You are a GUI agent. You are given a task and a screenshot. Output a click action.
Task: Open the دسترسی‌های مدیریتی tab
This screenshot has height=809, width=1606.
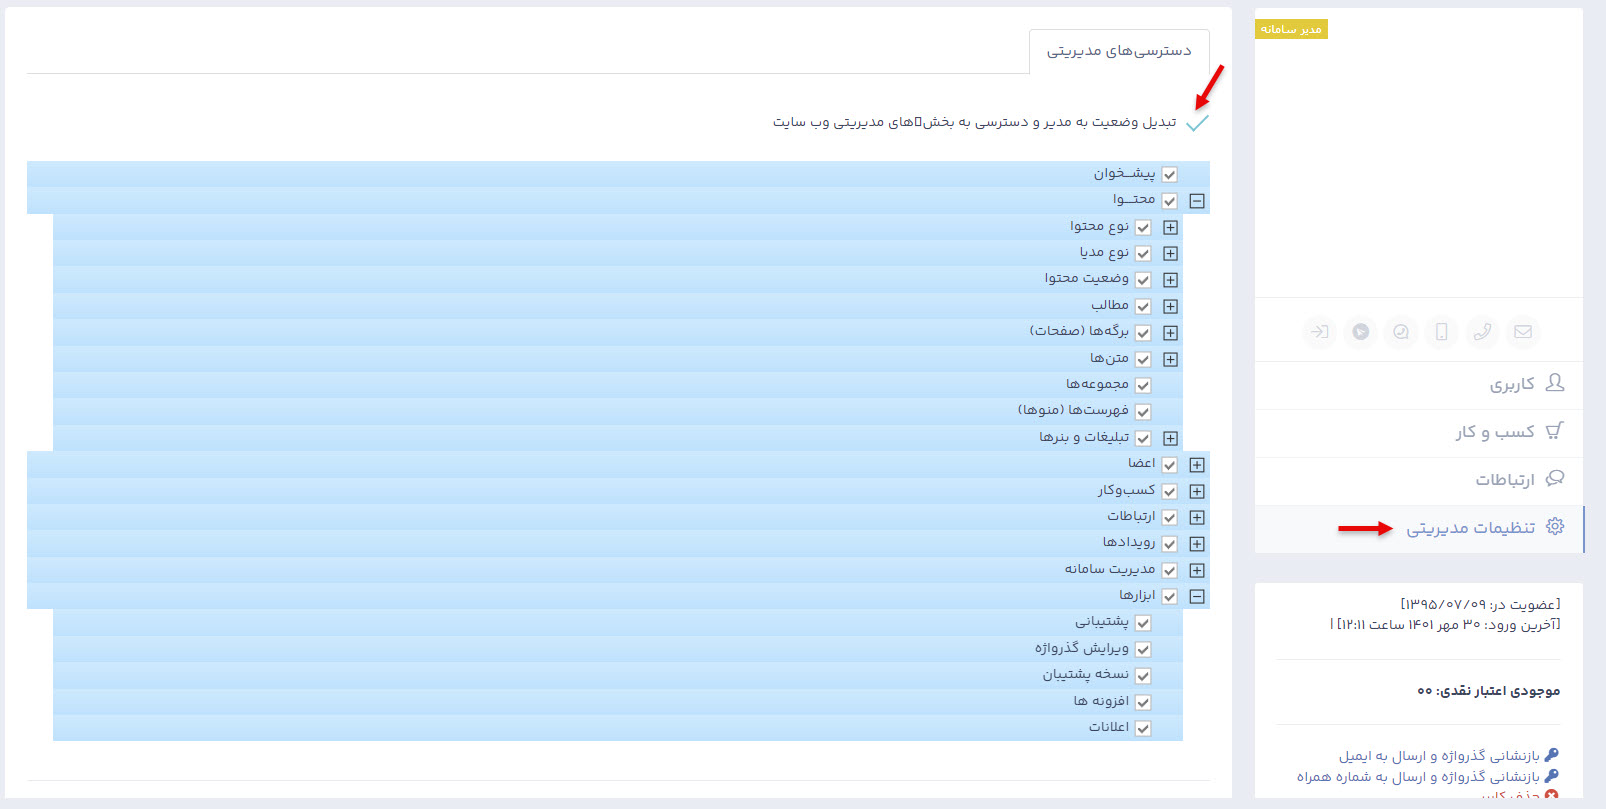pos(1119,51)
